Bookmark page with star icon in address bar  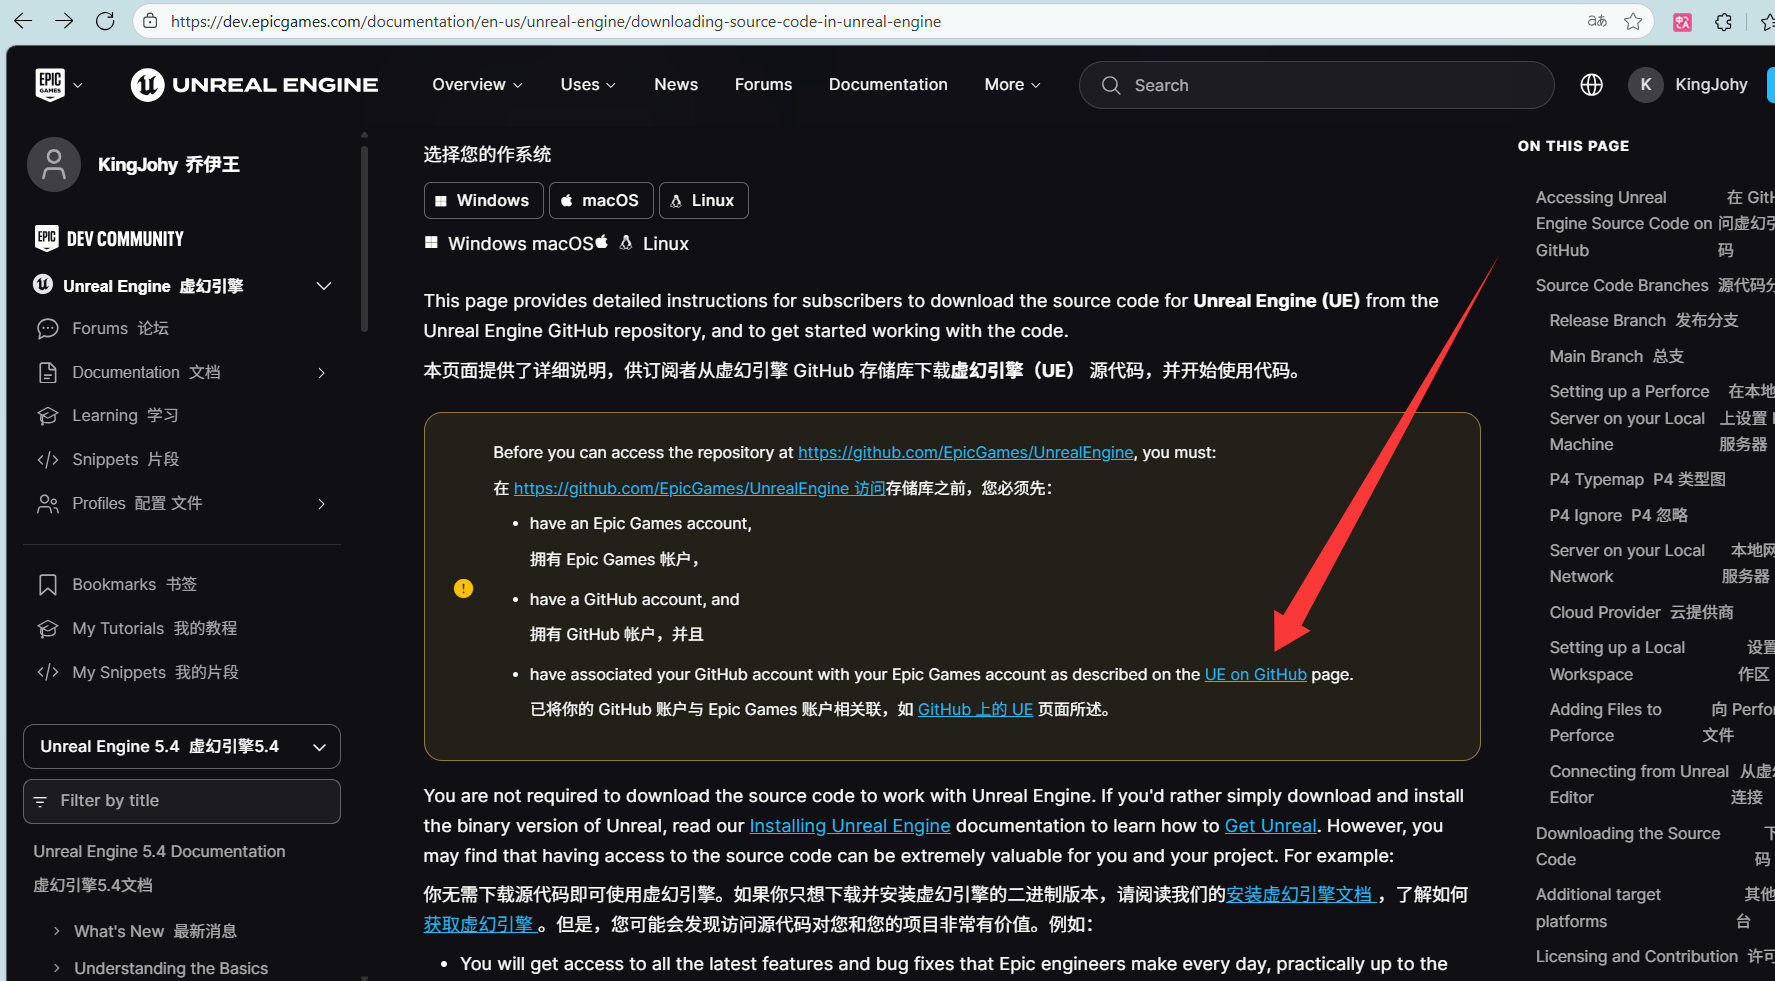(x=1633, y=21)
